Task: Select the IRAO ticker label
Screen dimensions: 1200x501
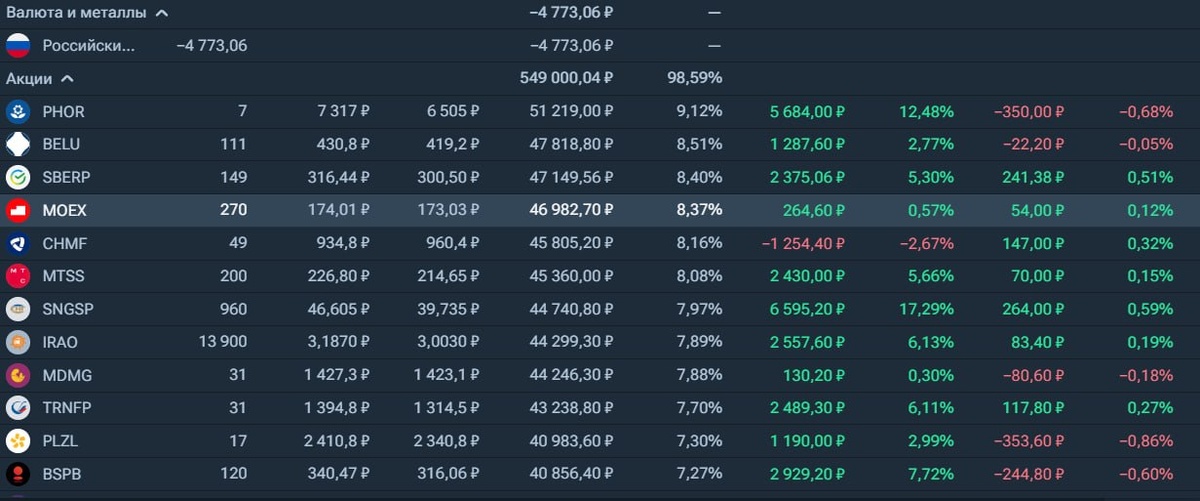Action: click(60, 343)
